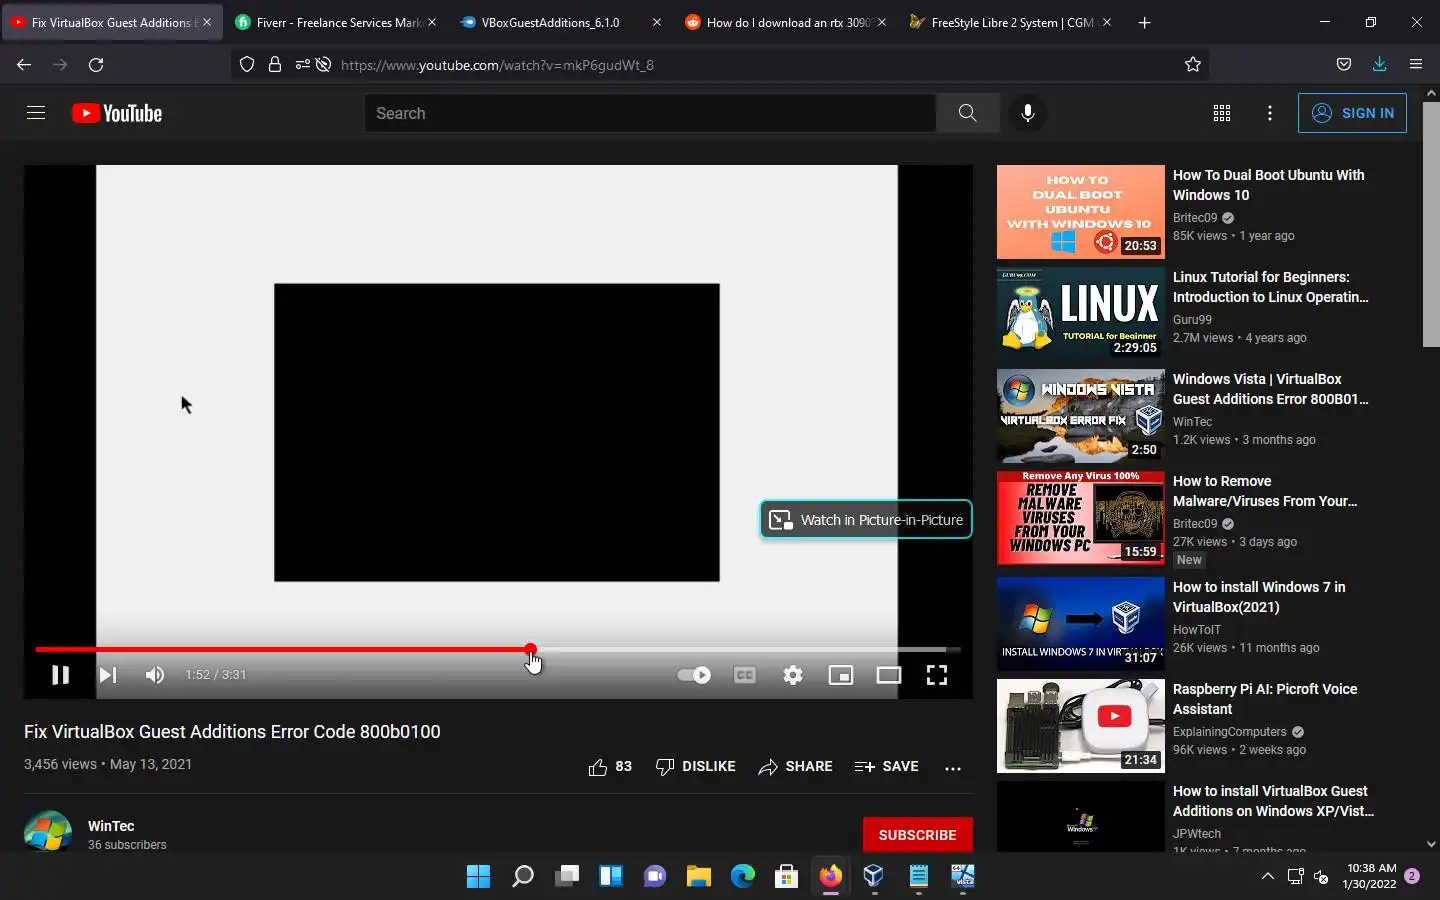Open How to install Windows 7 video
Viewport: 1440px width, 900px height.
[x=1259, y=597]
